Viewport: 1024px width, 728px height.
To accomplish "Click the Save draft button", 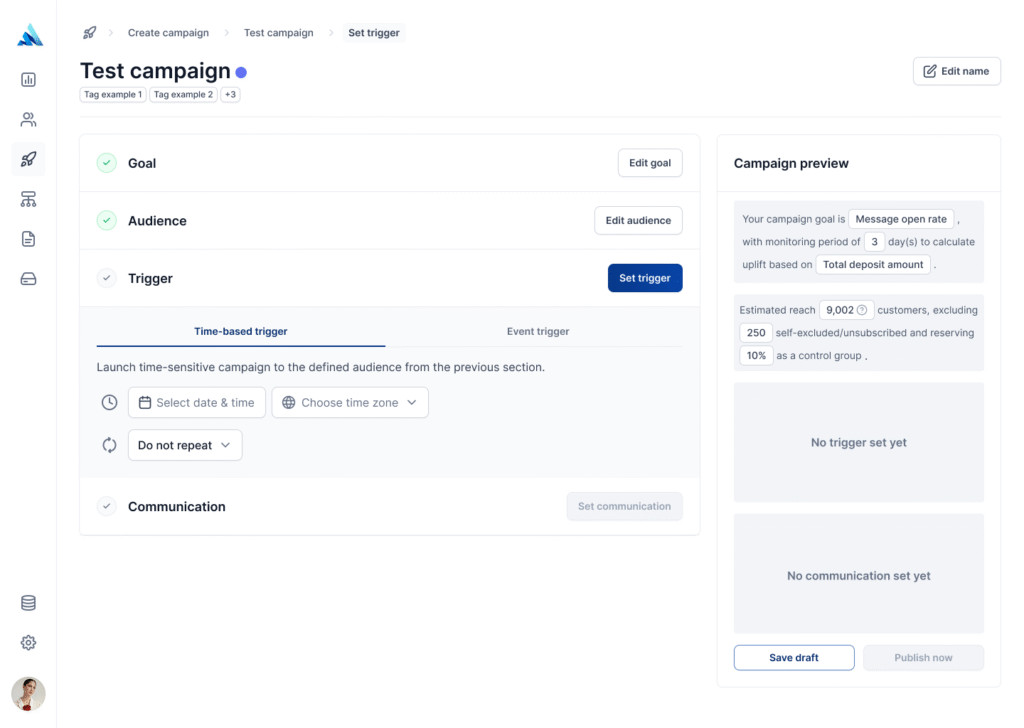I will (x=793, y=657).
